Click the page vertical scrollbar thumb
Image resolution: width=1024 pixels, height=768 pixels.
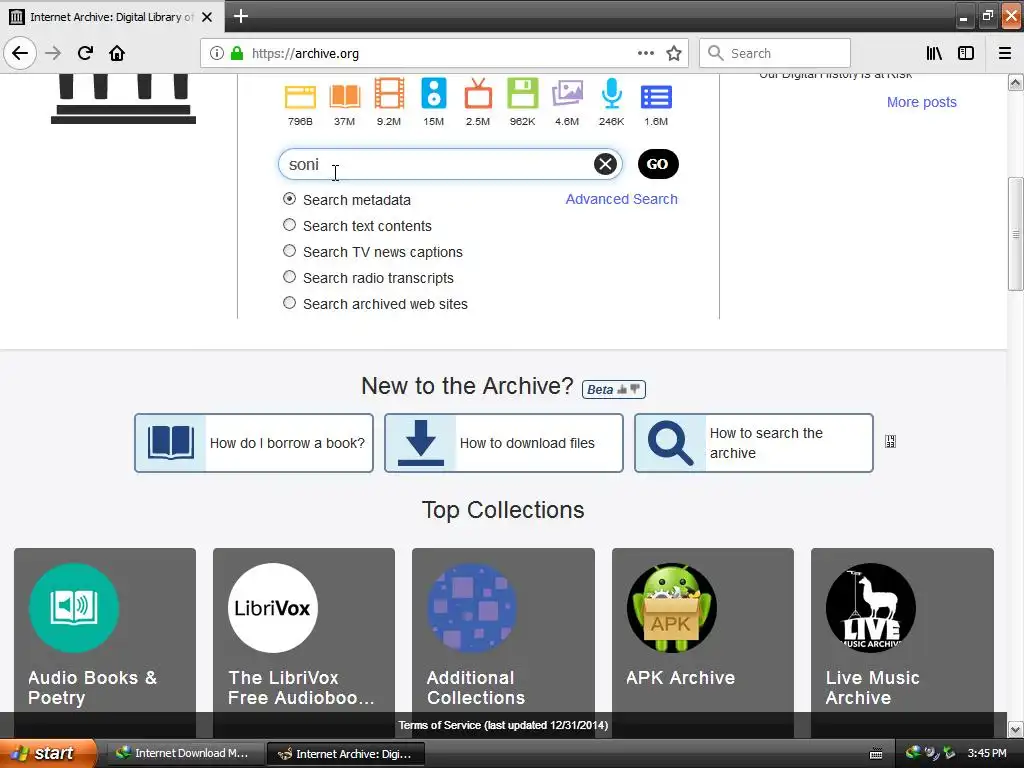pos(1015,233)
